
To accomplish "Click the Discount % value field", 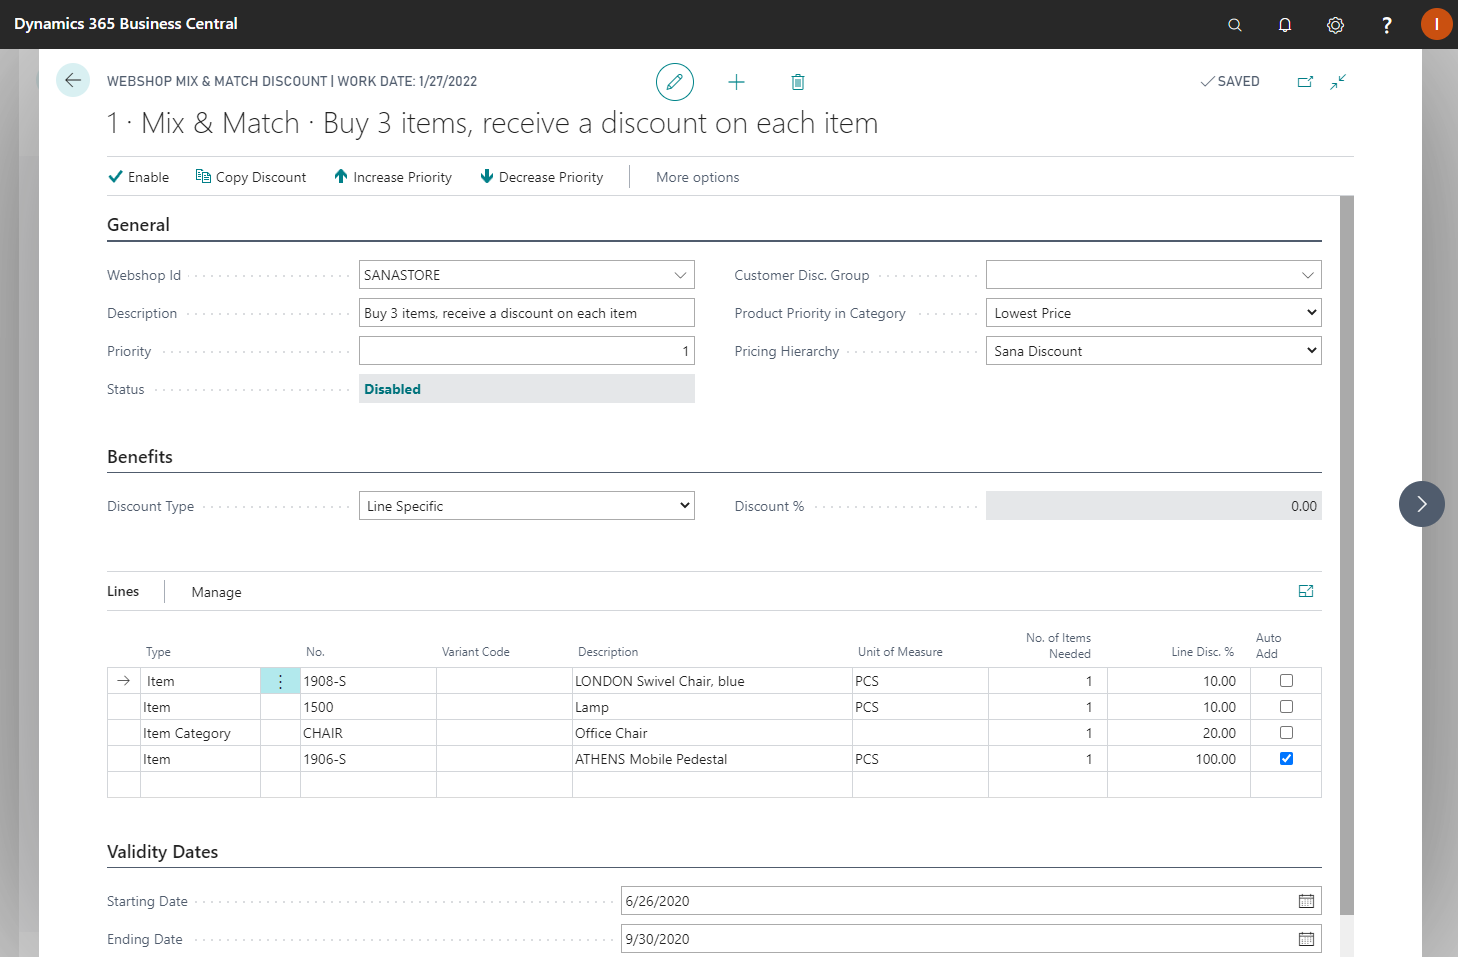I will pos(1153,506).
